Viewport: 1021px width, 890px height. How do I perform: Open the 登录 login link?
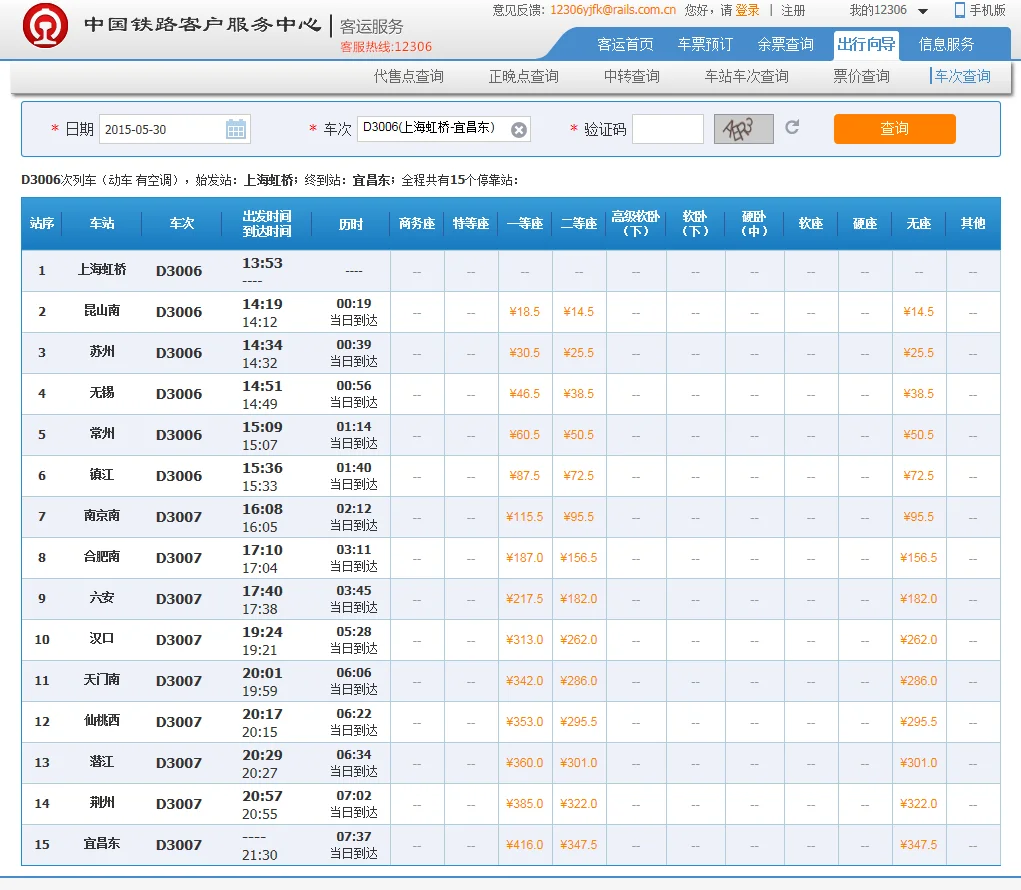(x=745, y=10)
